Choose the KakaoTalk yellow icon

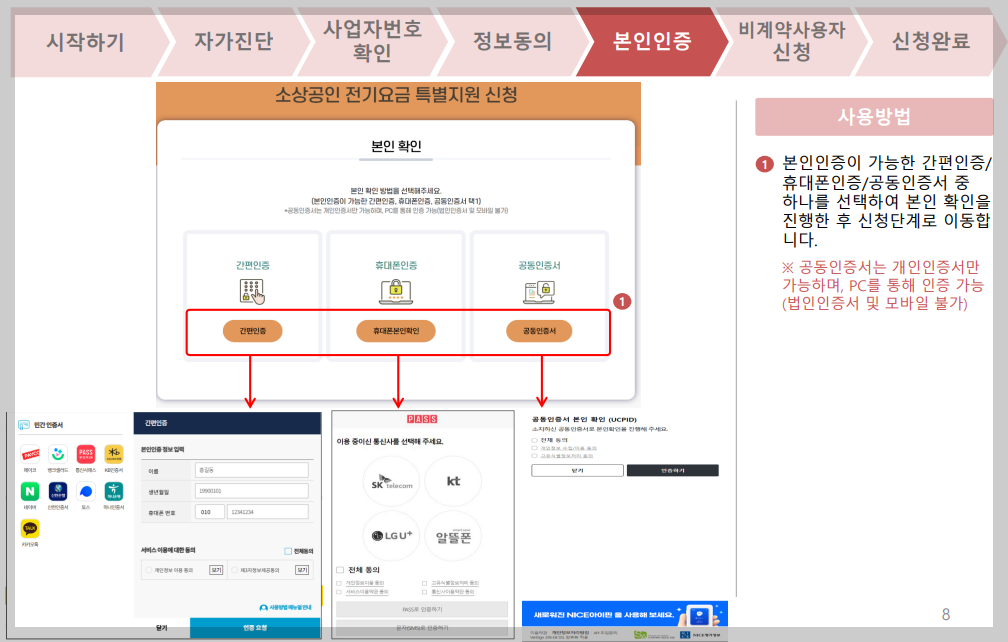(30, 528)
